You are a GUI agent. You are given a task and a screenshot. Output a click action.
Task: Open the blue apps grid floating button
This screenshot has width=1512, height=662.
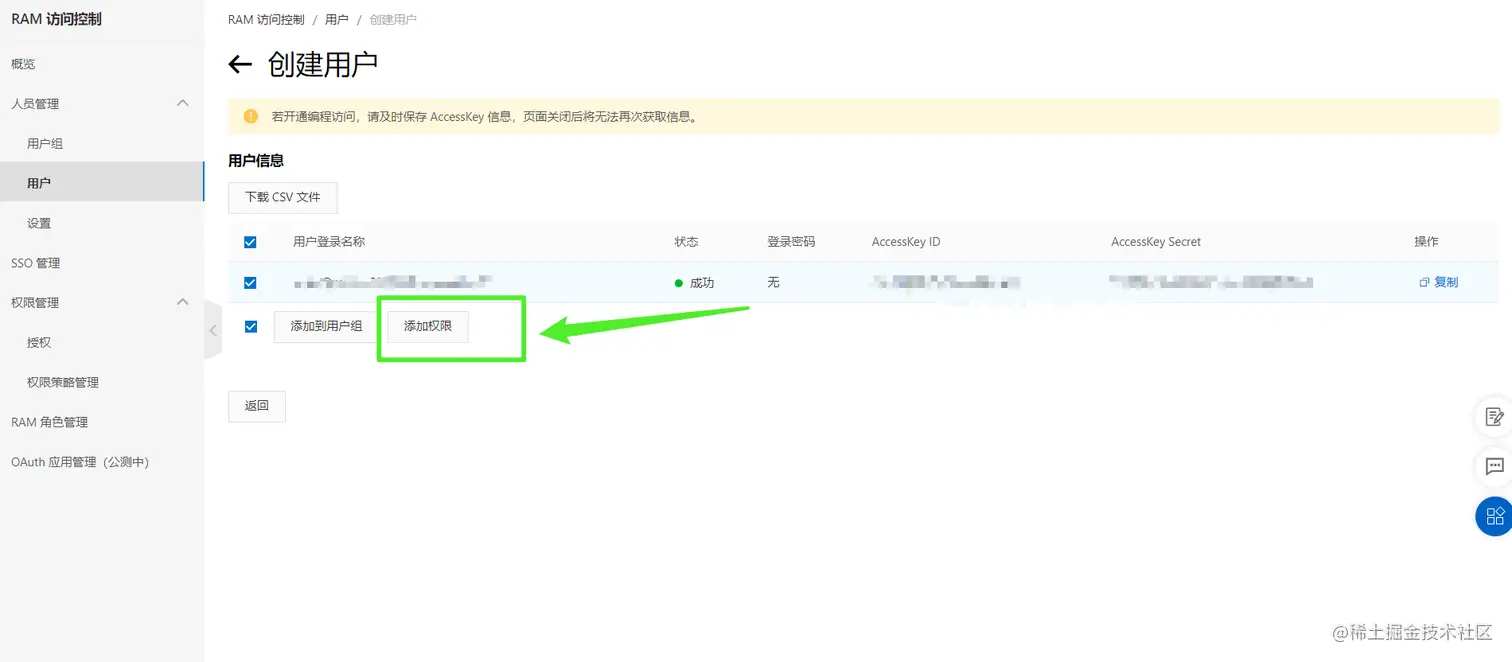pyautogui.click(x=1495, y=516)
